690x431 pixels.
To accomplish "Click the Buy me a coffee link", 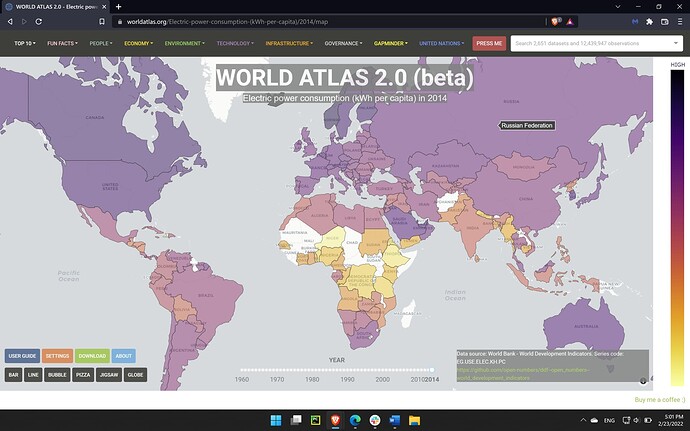I will point(660,399).
